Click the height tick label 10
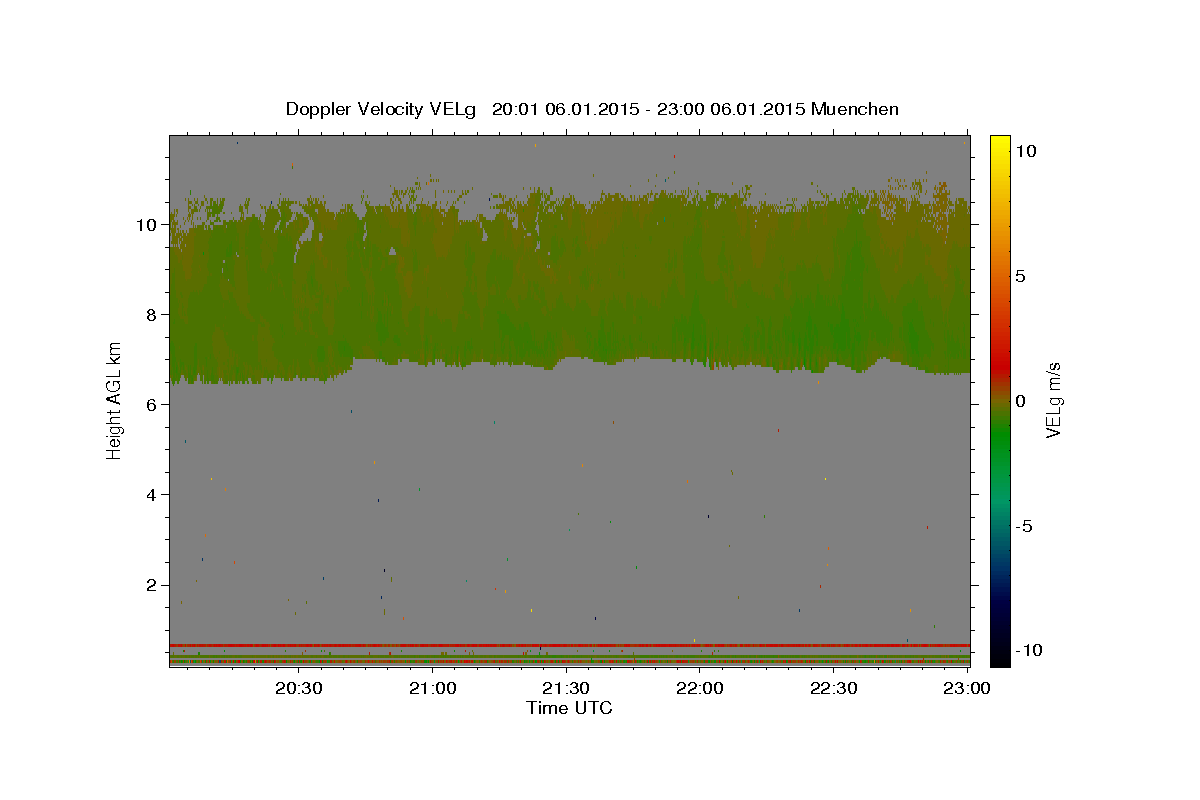The height and width of the screenshot is (800, 1200). [148, 225]
